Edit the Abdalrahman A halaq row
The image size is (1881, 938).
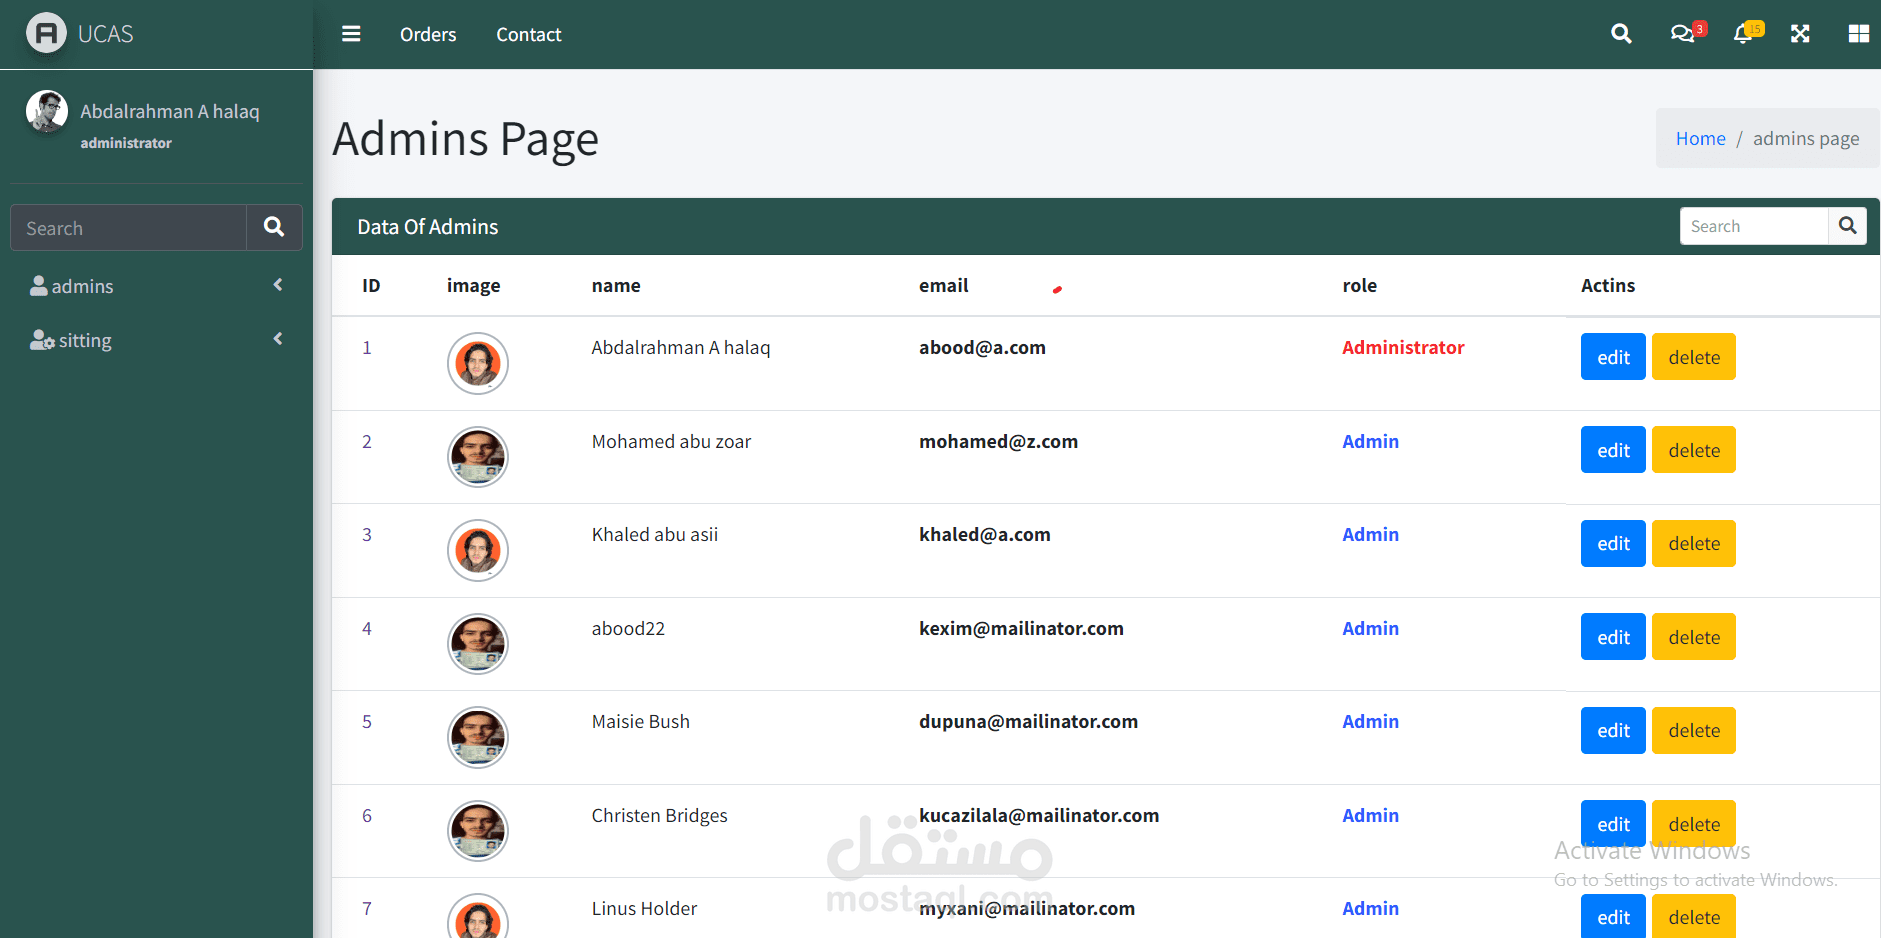pos(1613,357)
